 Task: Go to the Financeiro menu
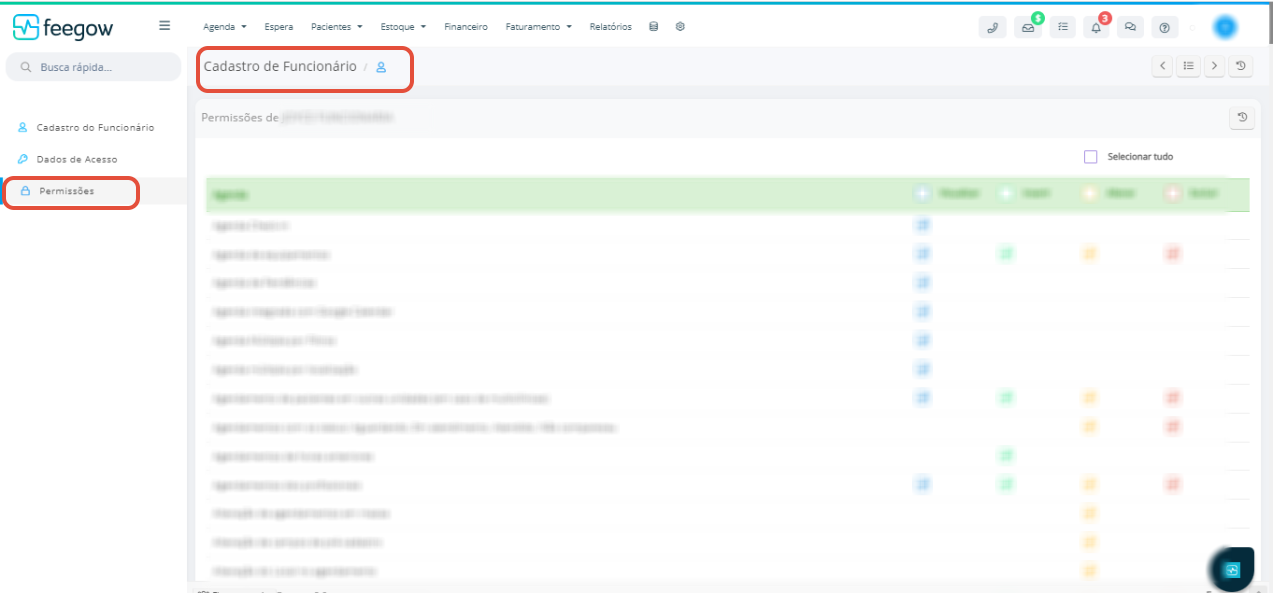466,27
